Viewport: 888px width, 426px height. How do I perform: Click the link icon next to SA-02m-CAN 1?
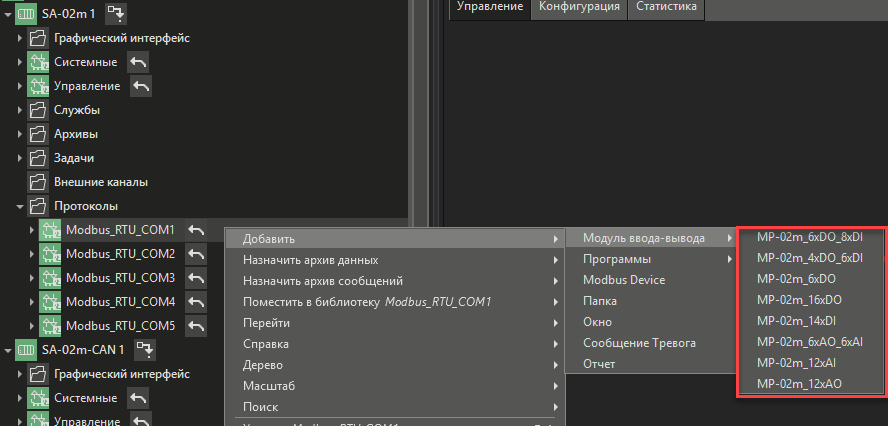click(145, 350)
